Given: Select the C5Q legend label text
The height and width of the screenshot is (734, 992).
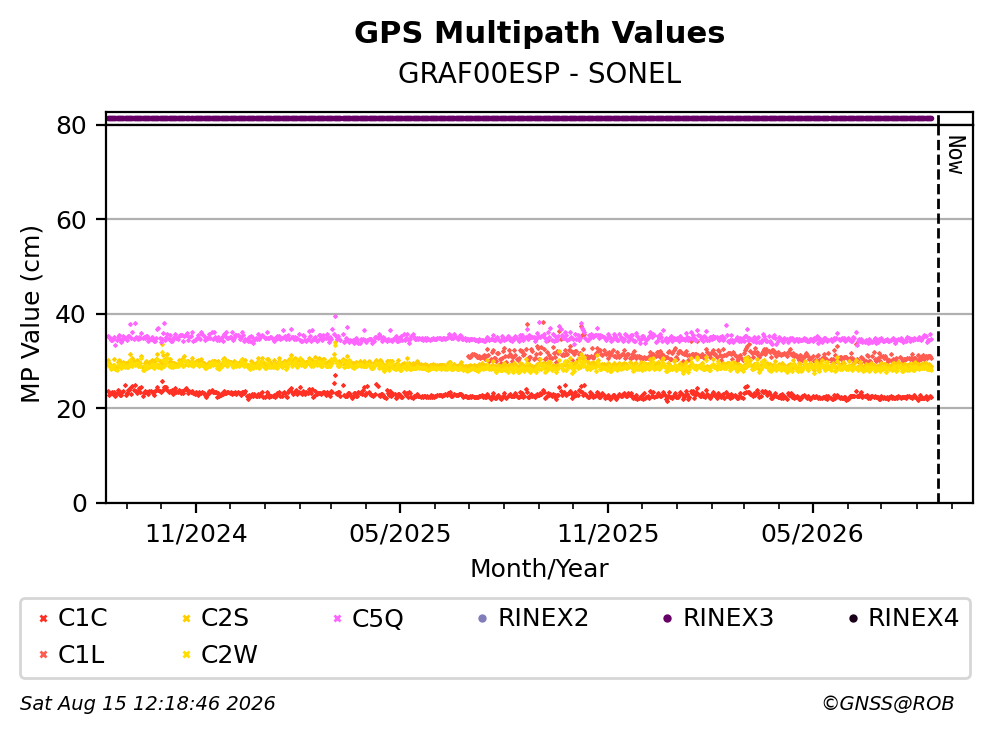Looking at the screenshot, I should coord(378,618).
